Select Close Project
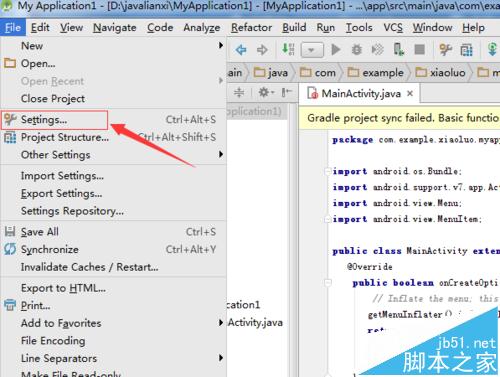Image resolution: width=500 pixels, height=377 pixels. (113, 99)
